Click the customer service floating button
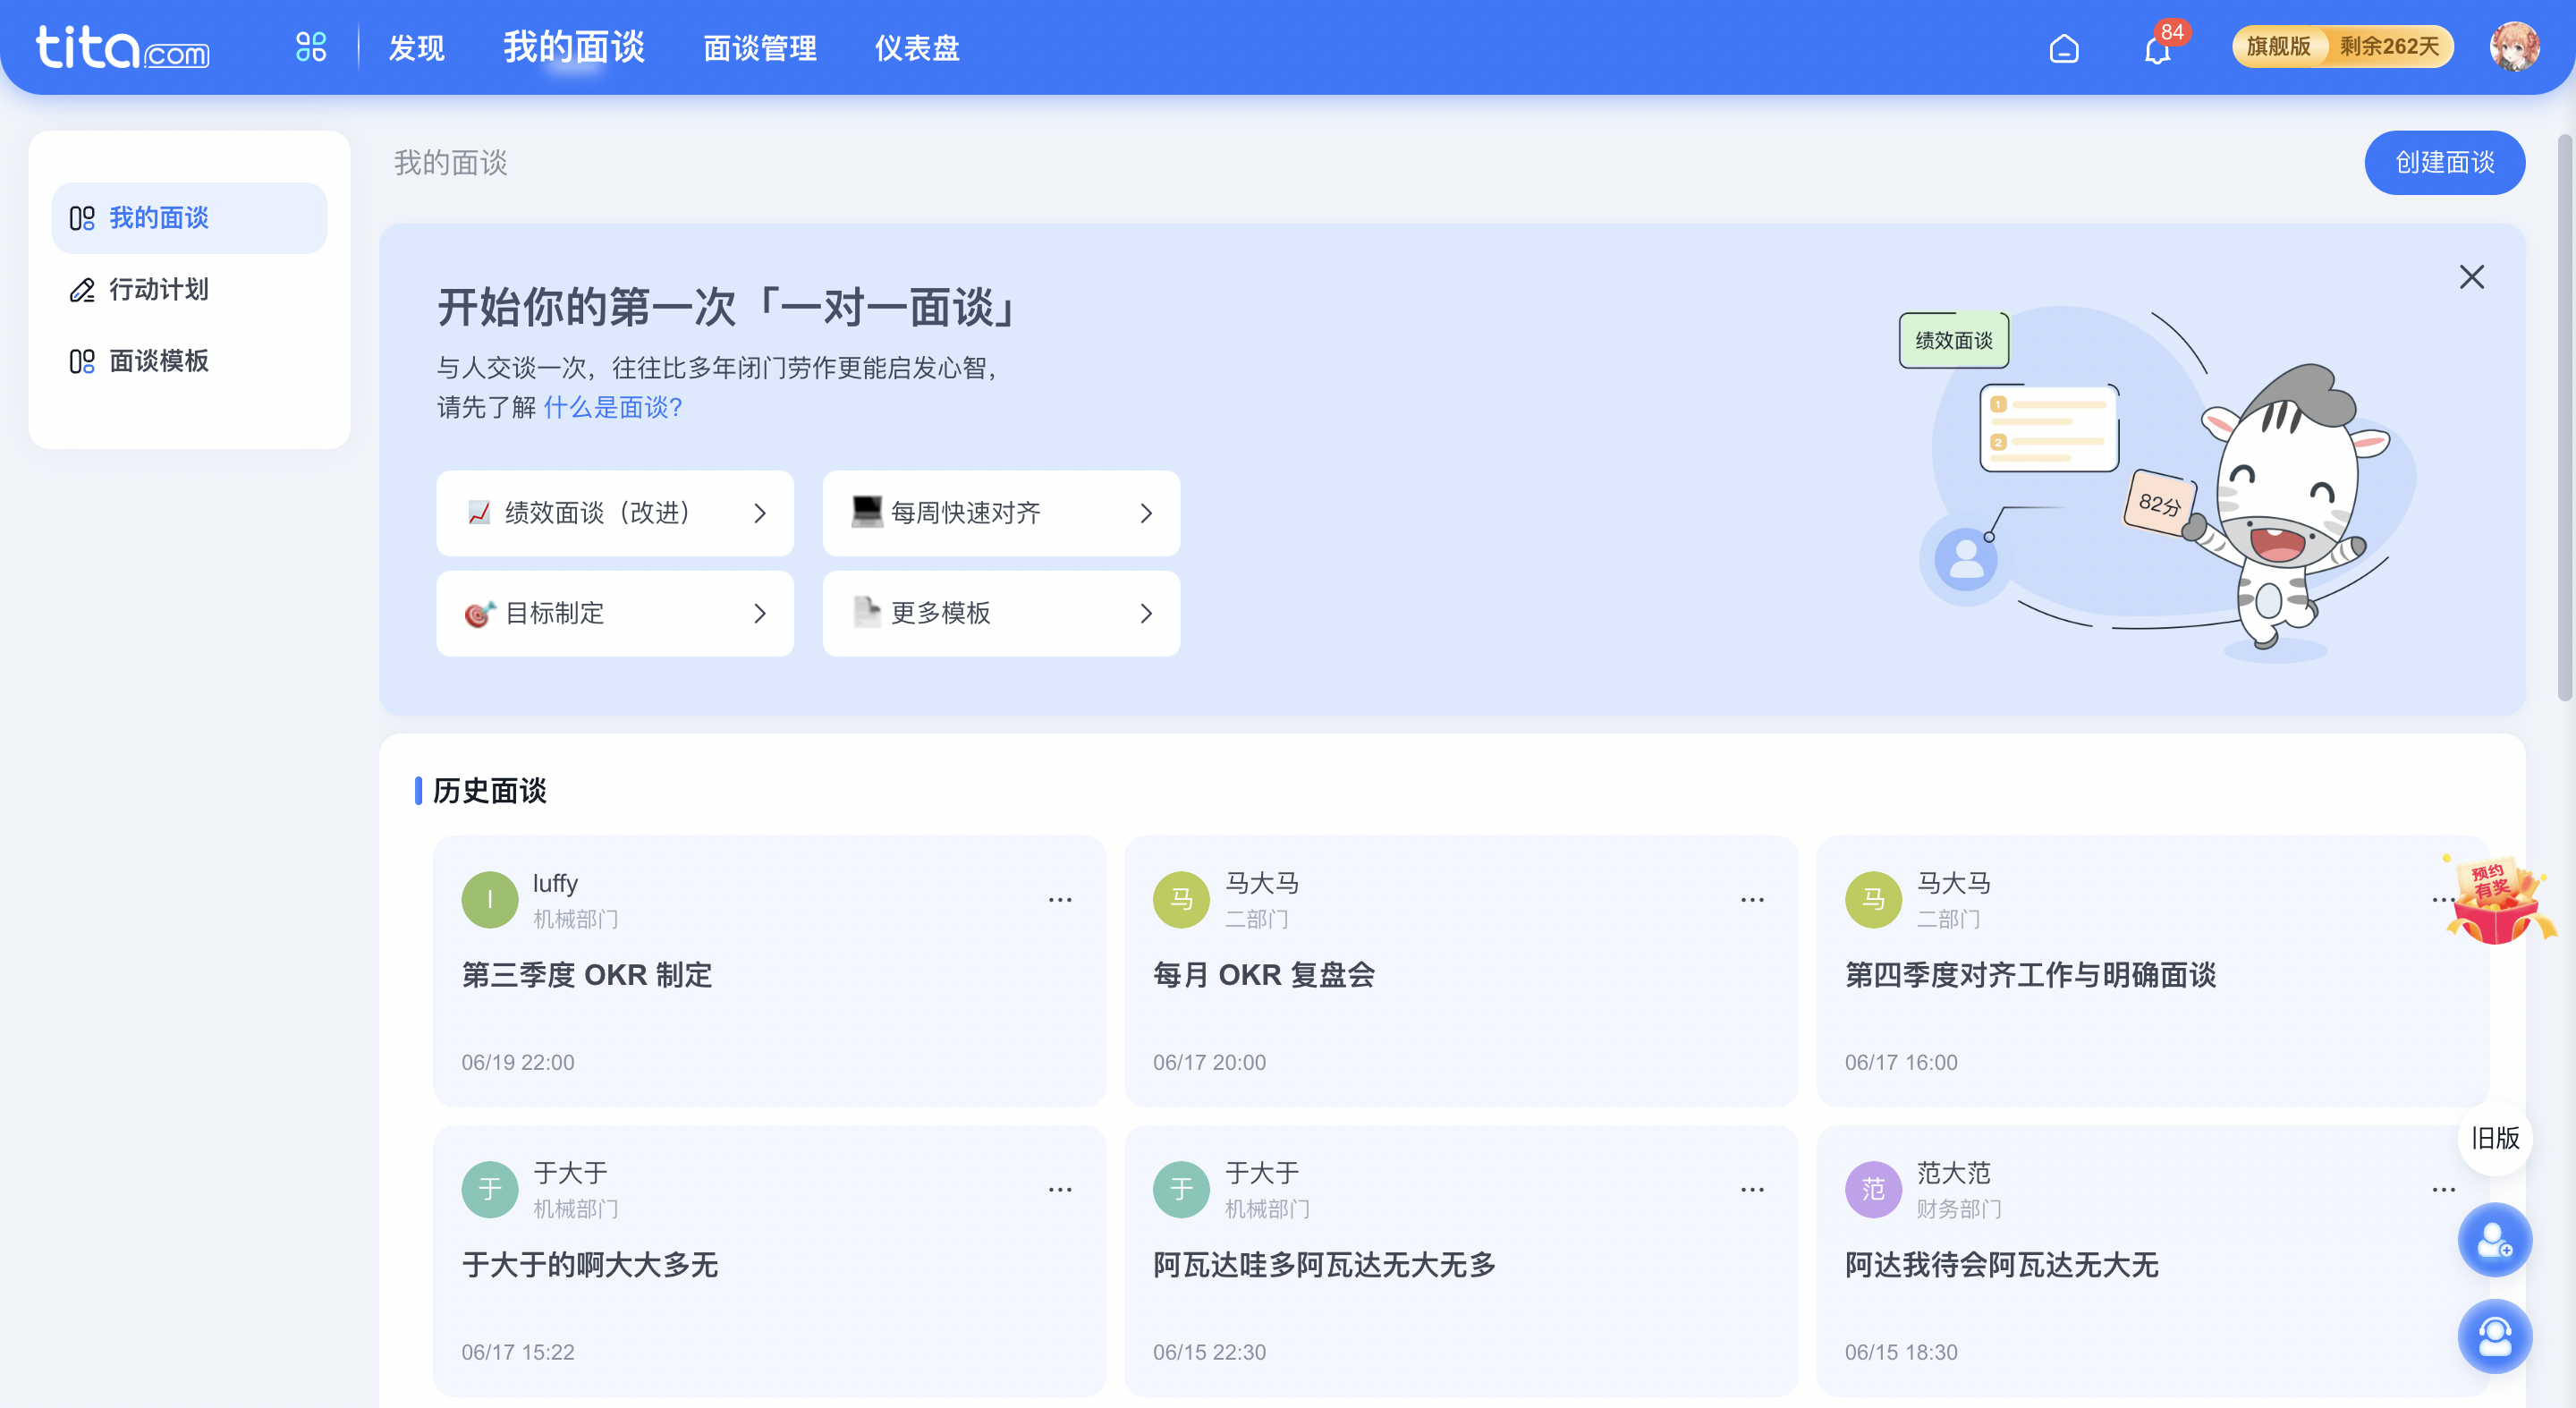This screenshot has height=1408, width=2576. pos(2494,1337)
